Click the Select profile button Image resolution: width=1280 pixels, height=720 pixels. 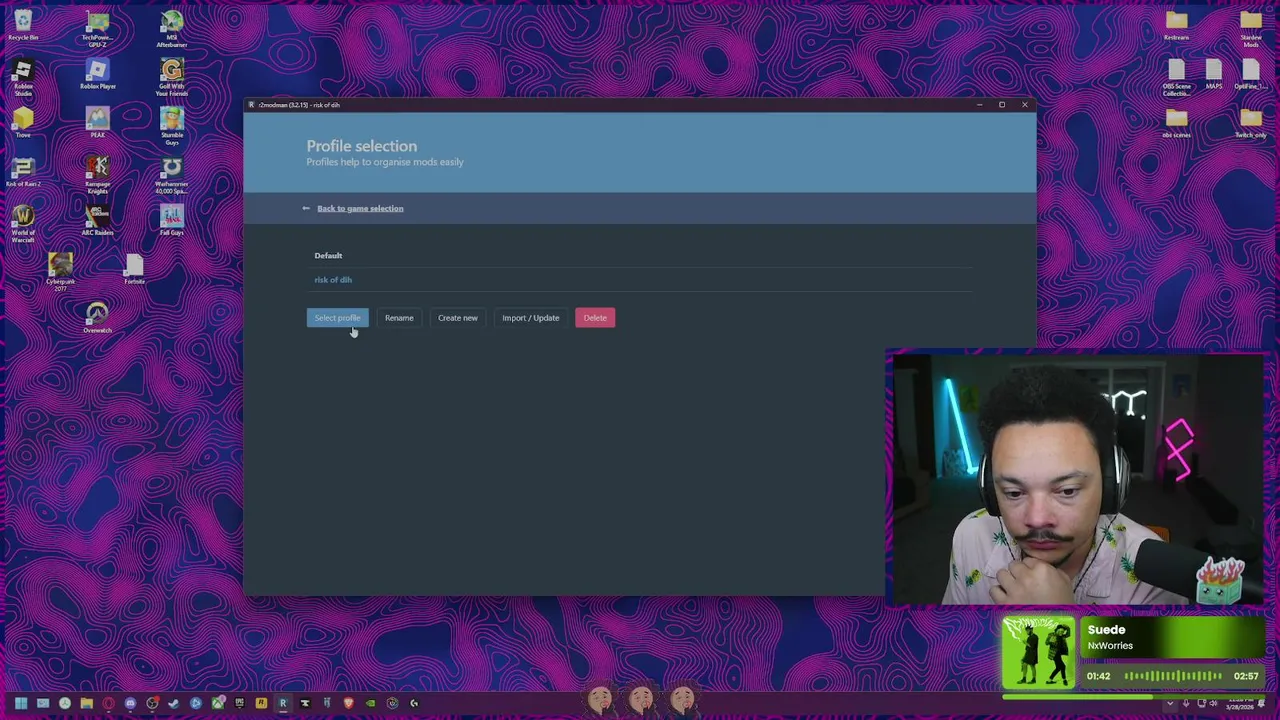click(x=337, y=318)
